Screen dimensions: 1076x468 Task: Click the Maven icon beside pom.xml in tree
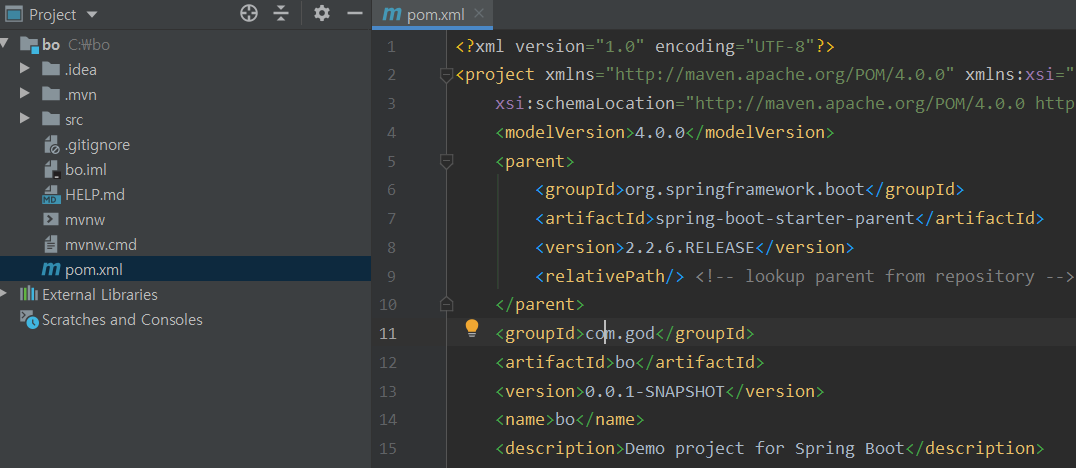(51, 270)
